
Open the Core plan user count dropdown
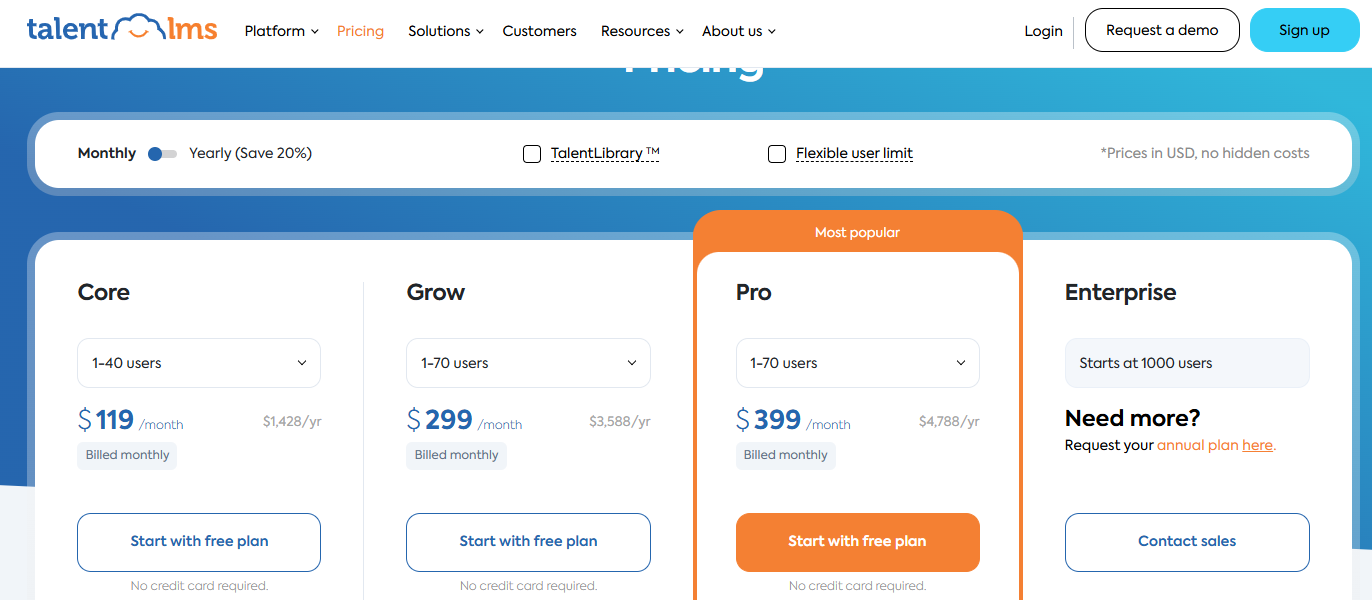coord(198,362)
